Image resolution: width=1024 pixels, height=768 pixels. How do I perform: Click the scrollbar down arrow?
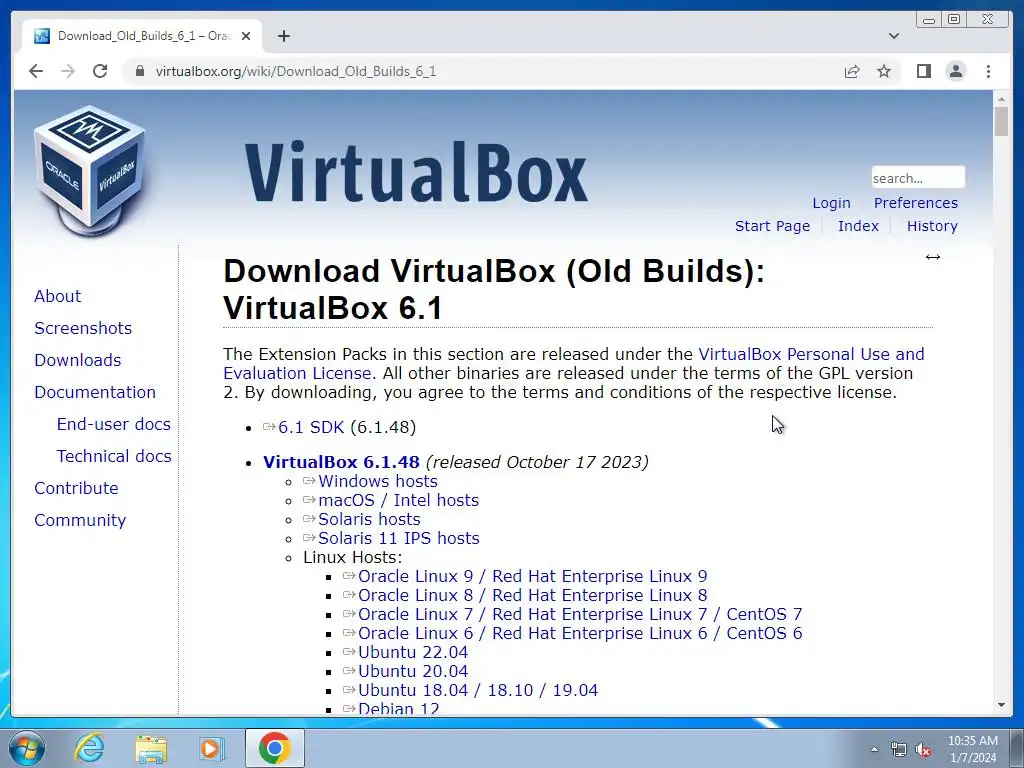tap(1001, 705)
